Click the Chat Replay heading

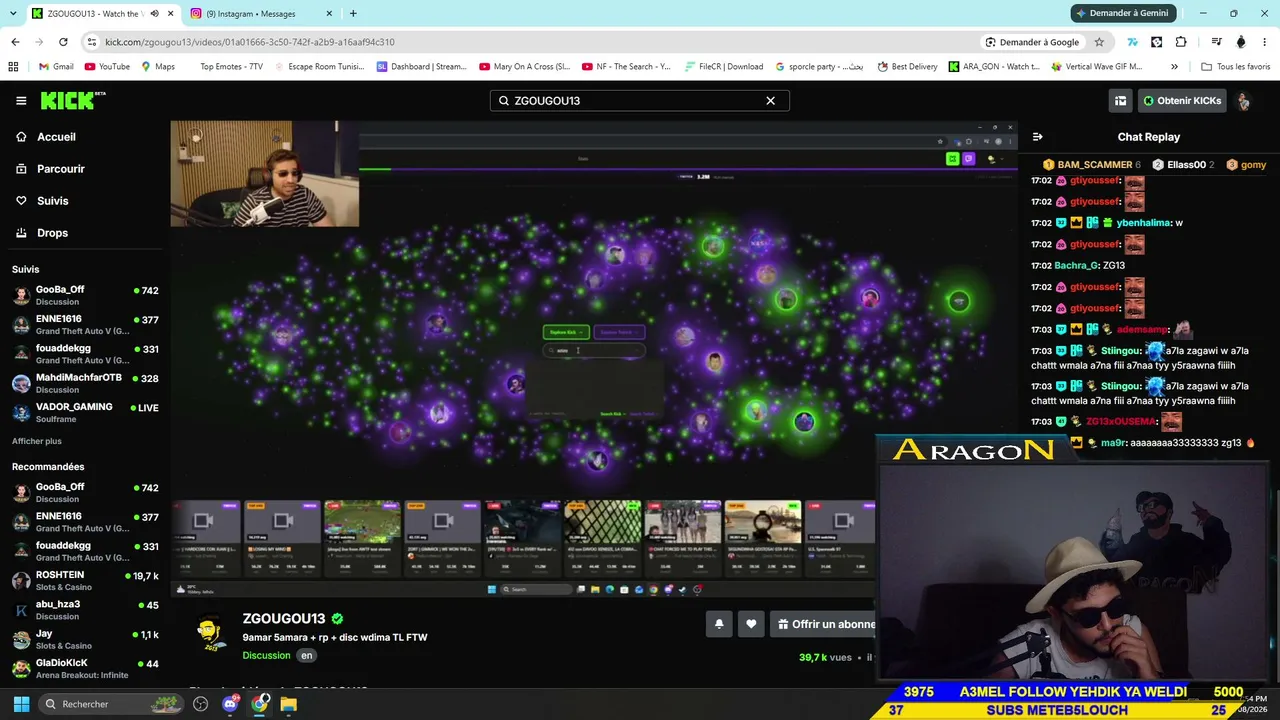(x=1148, y=137)
